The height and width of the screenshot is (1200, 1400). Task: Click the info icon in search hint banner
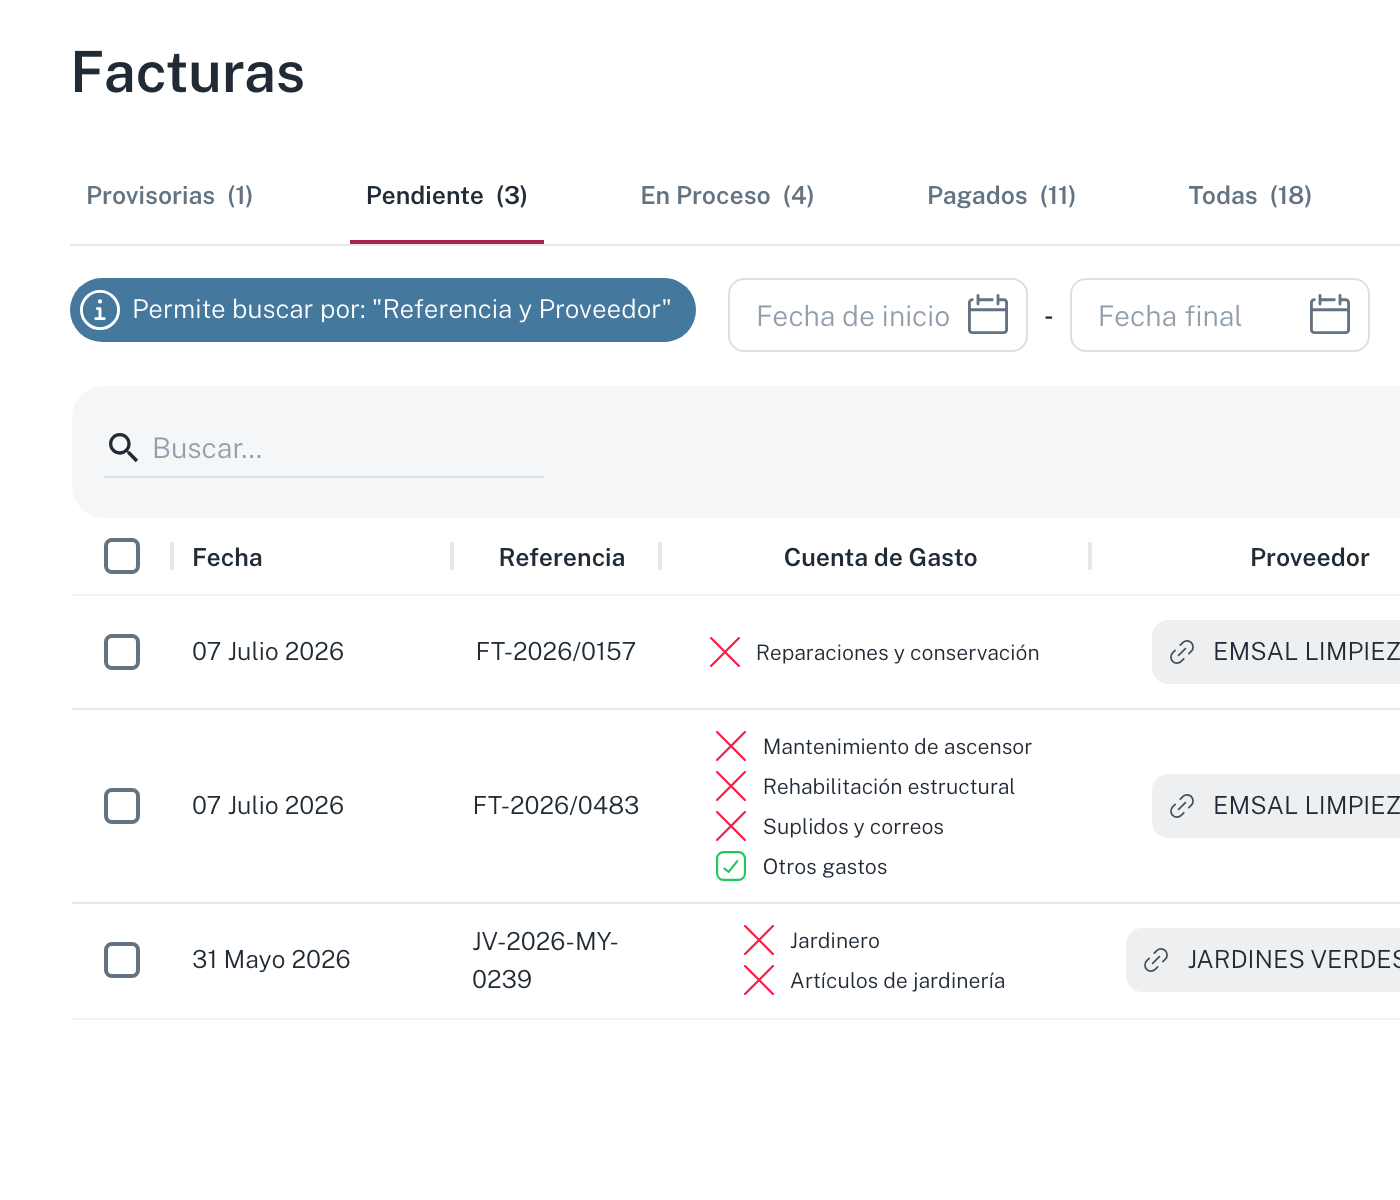coord(100,310)
